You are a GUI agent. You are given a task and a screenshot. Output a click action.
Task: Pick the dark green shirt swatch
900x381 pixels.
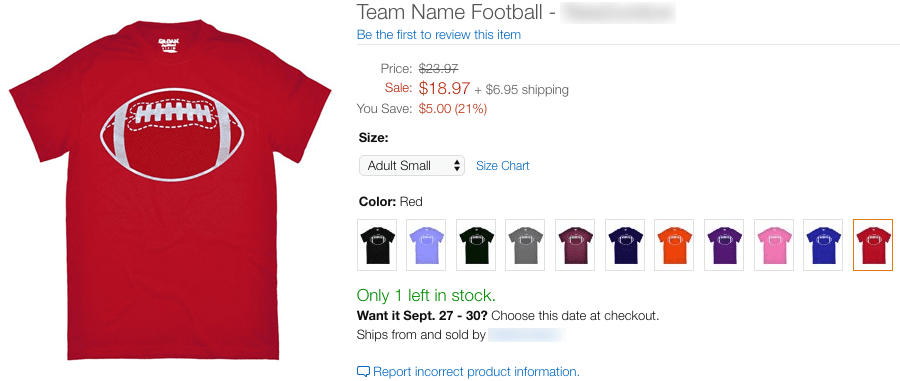pyautogui.click(x=476, y=245)
